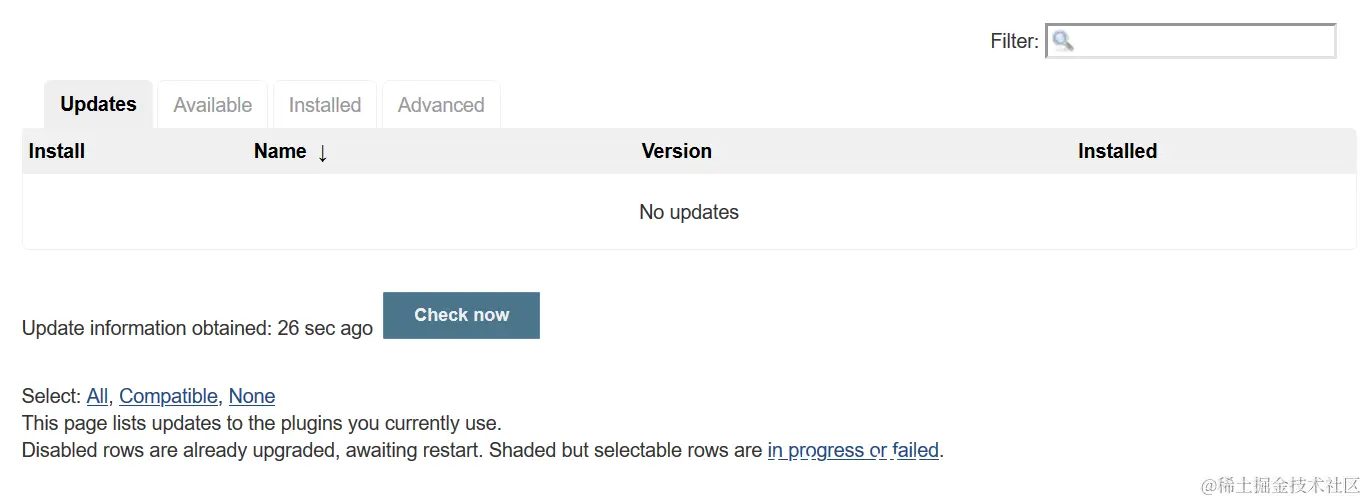Sort by the Name column header

click(x=280, y=151)
